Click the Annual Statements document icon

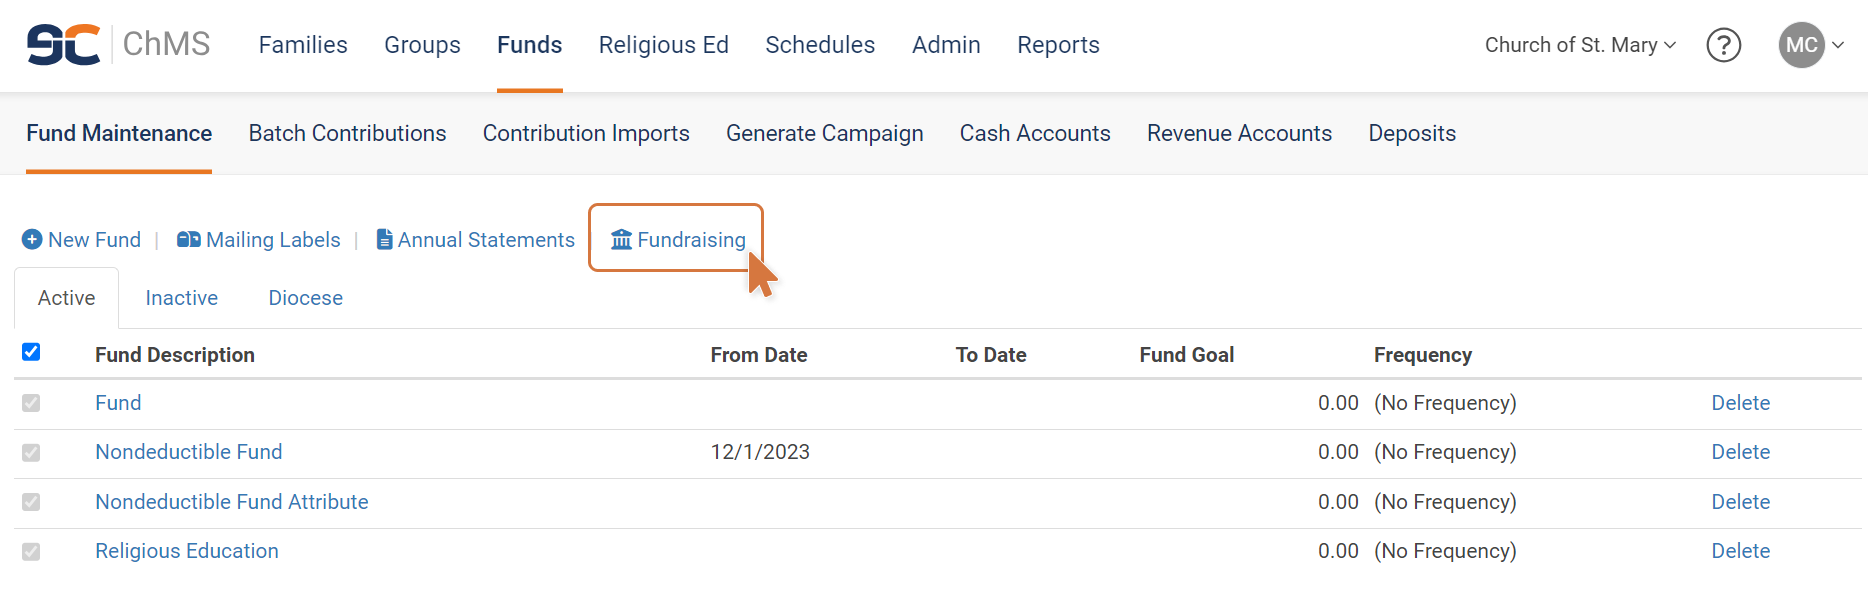tap(384, 239)
